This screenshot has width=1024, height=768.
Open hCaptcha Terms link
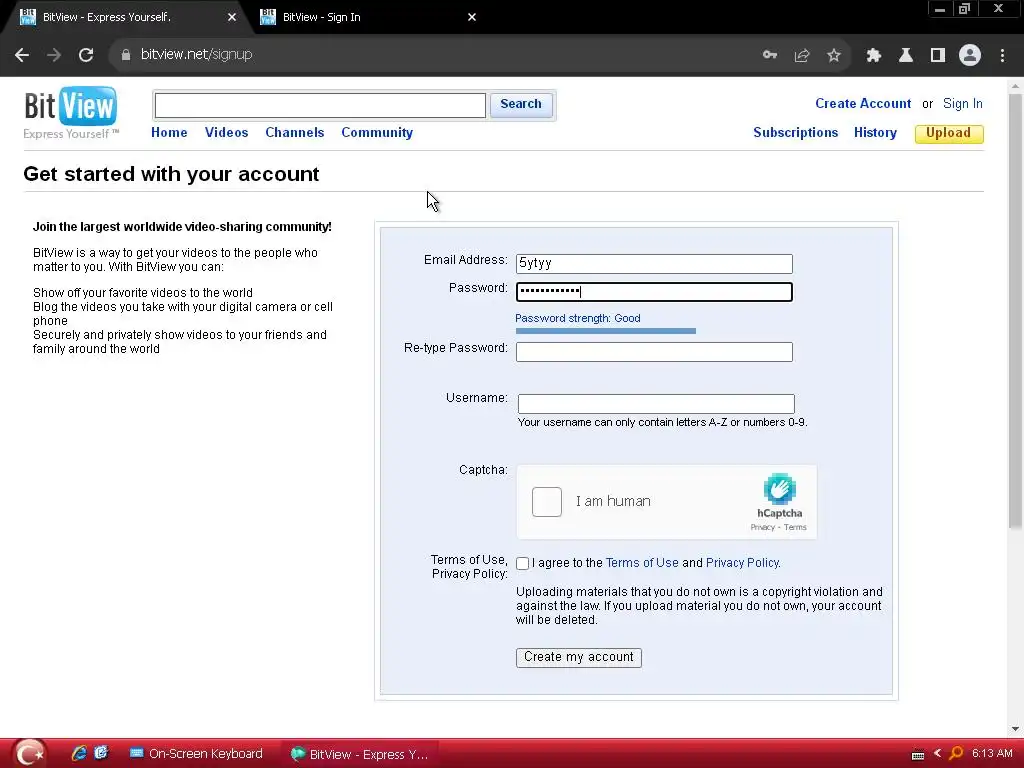[795, 528]
